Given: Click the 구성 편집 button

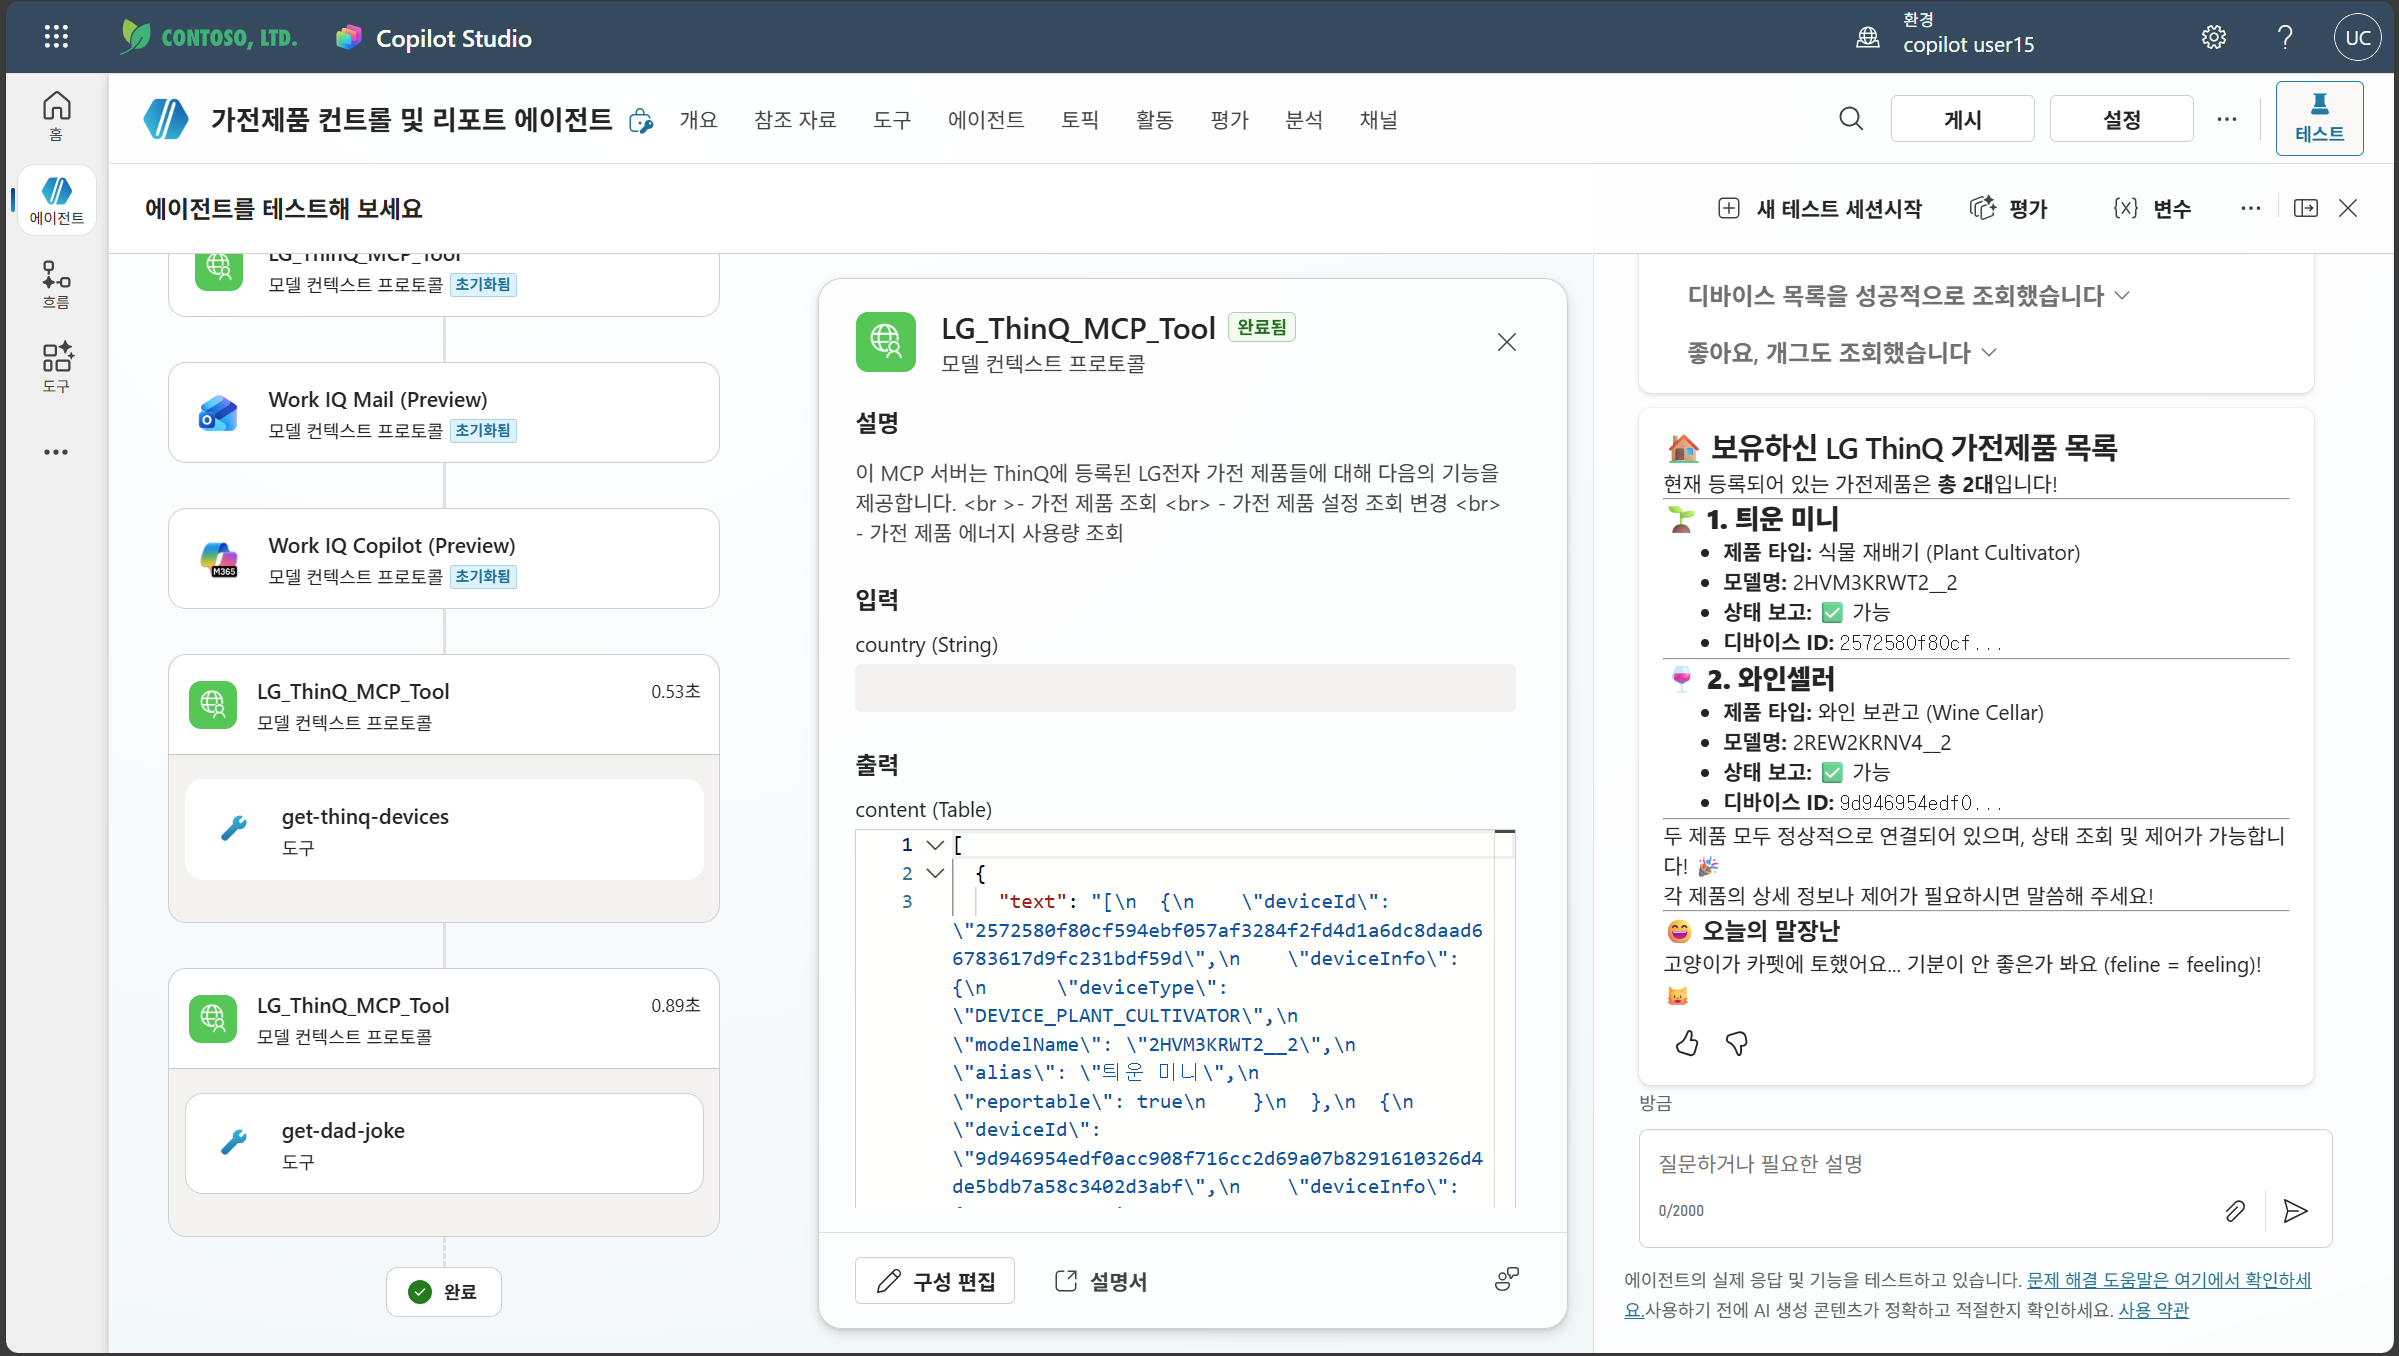Looking at the screenshot, I should [935, 1281].
